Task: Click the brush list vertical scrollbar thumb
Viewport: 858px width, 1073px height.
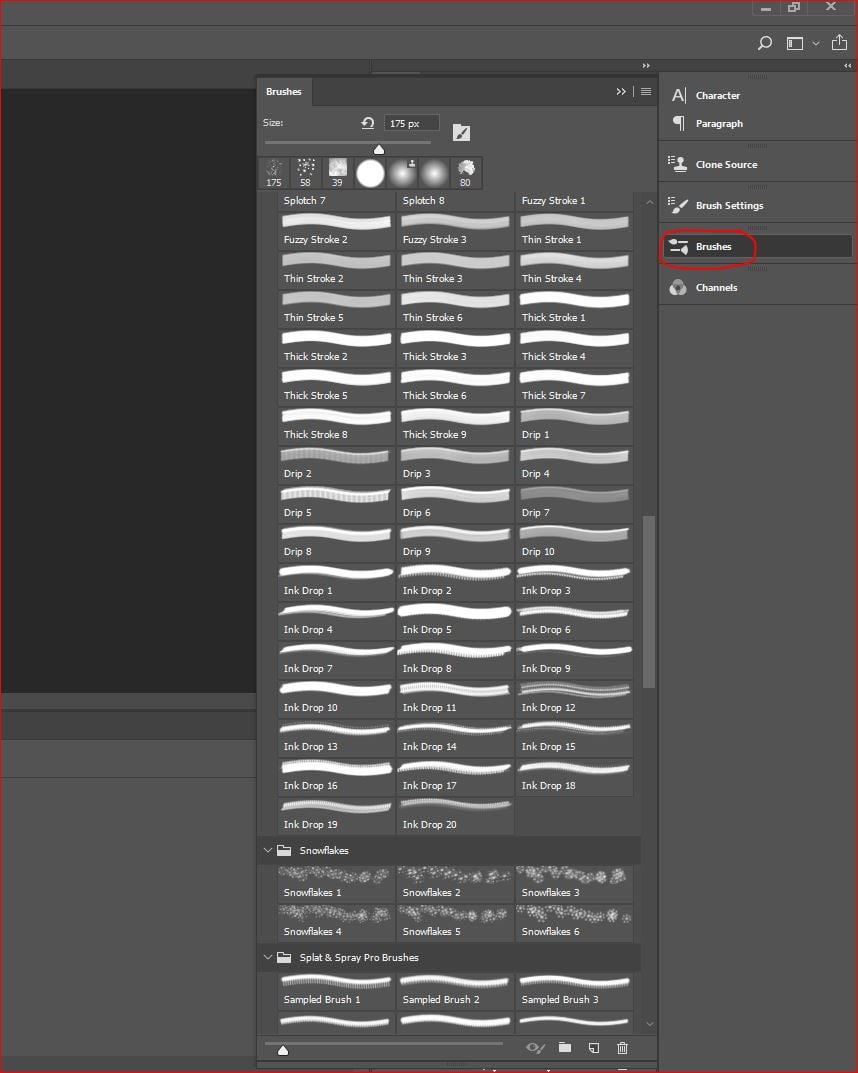Action: coord(649,602)
